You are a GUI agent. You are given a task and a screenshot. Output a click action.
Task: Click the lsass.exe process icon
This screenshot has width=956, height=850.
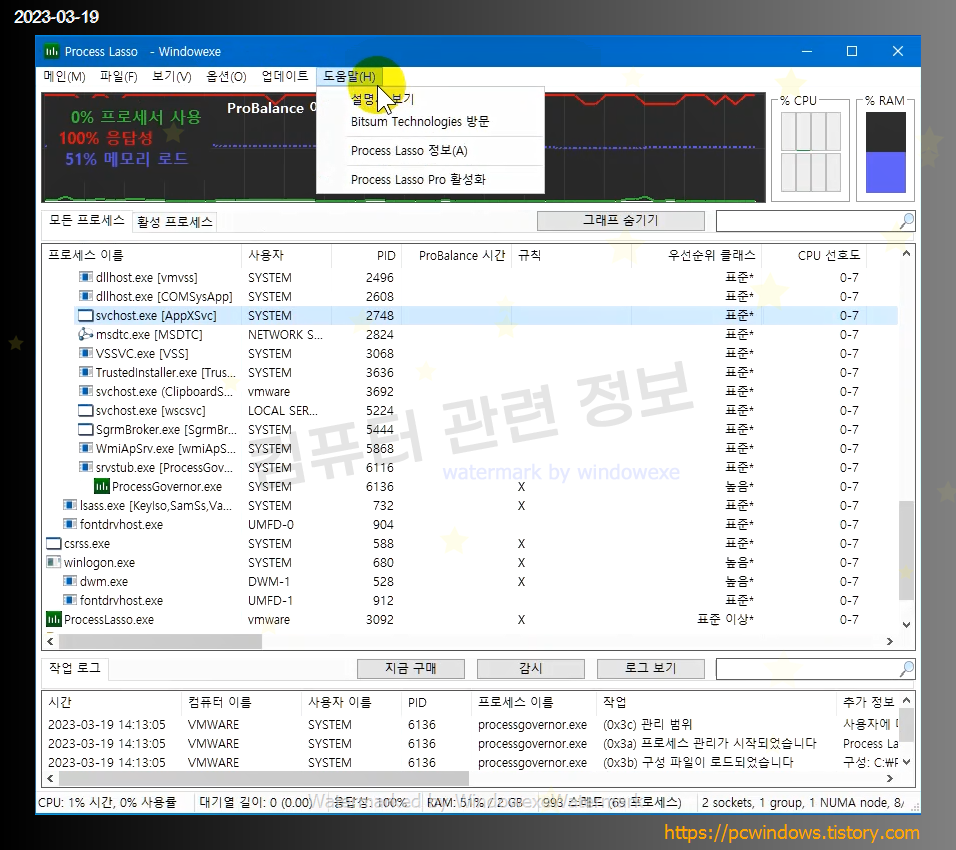tap(70, 505)
